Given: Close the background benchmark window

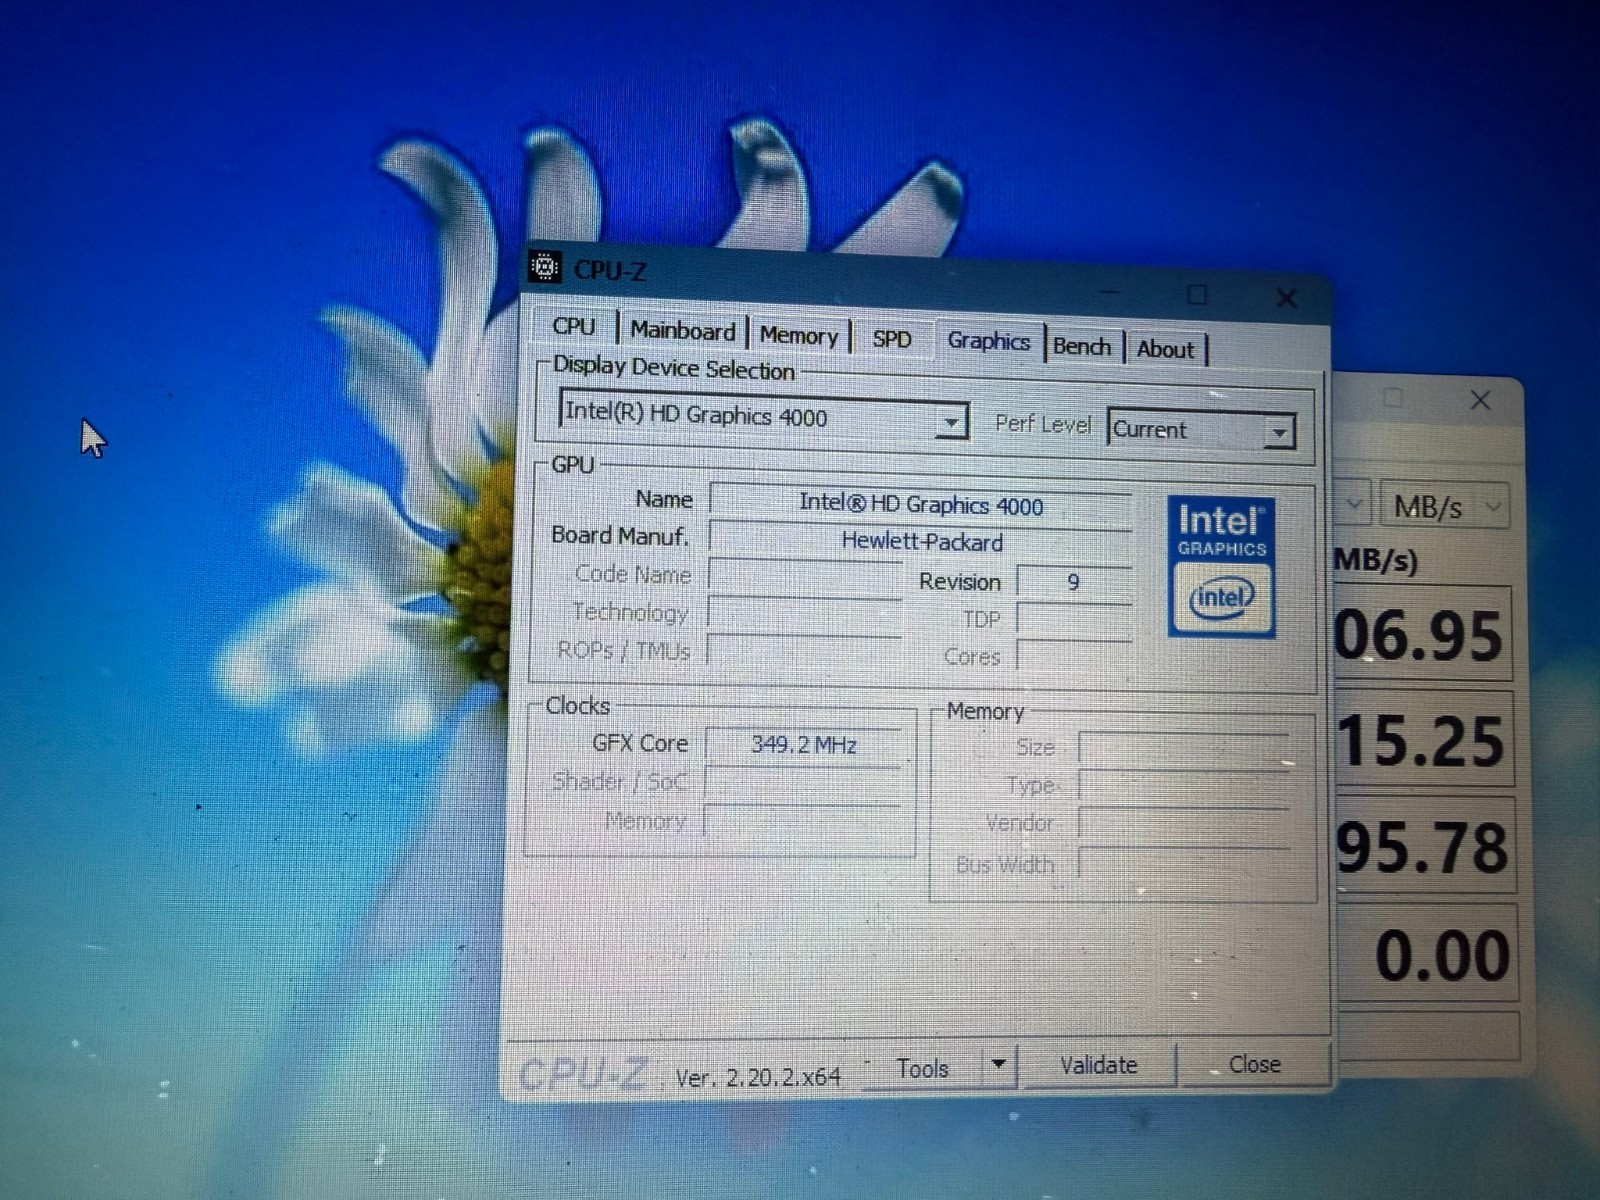Looking at the screenshot, I should pyautogui.click(x=1480, y=400).
